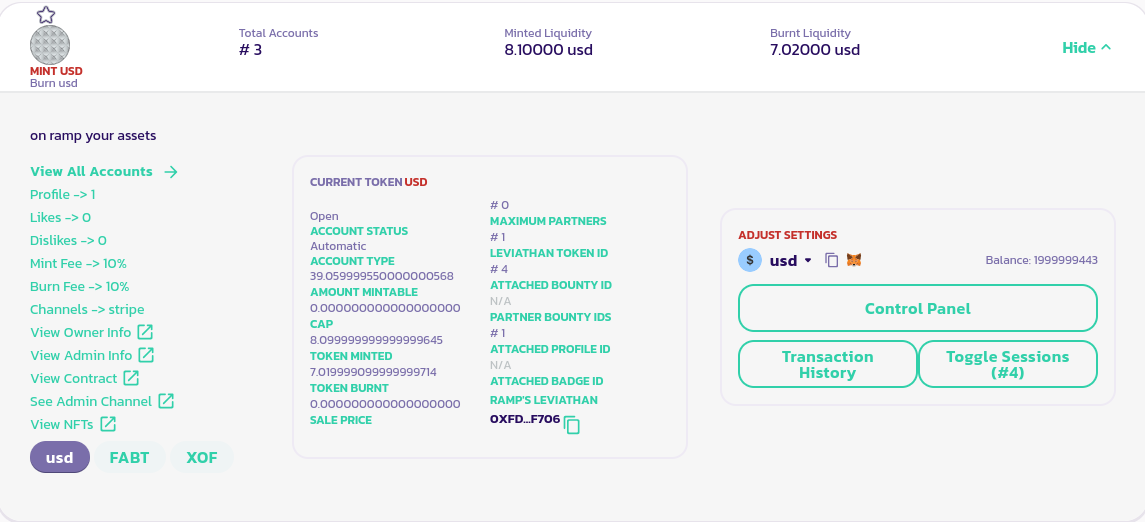1145x522 pixels.
Task: Copy the Ramp's Leviathan address 0XFD...F706
Action: [572, 426]
